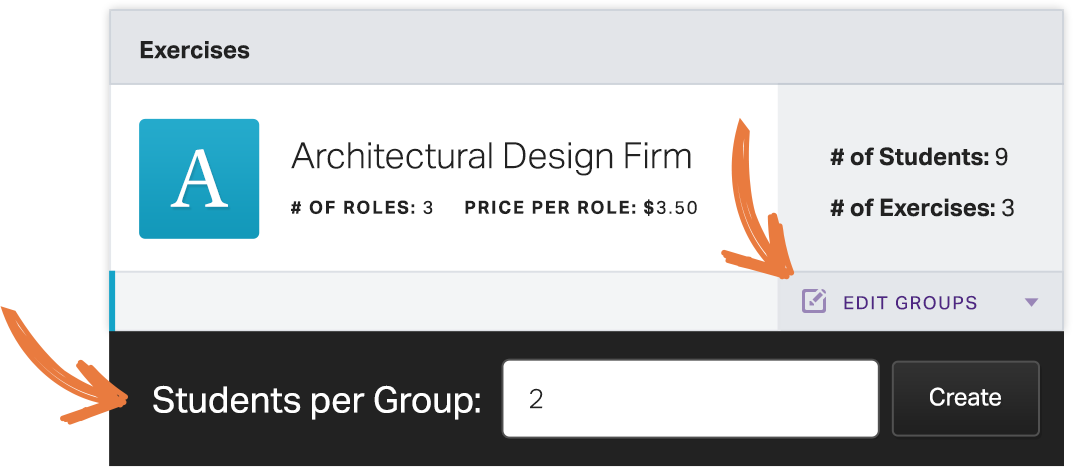Viewport: 1073px width, 467px height.
Task: Click the gray student stats side panel
Action: point(920,178)
